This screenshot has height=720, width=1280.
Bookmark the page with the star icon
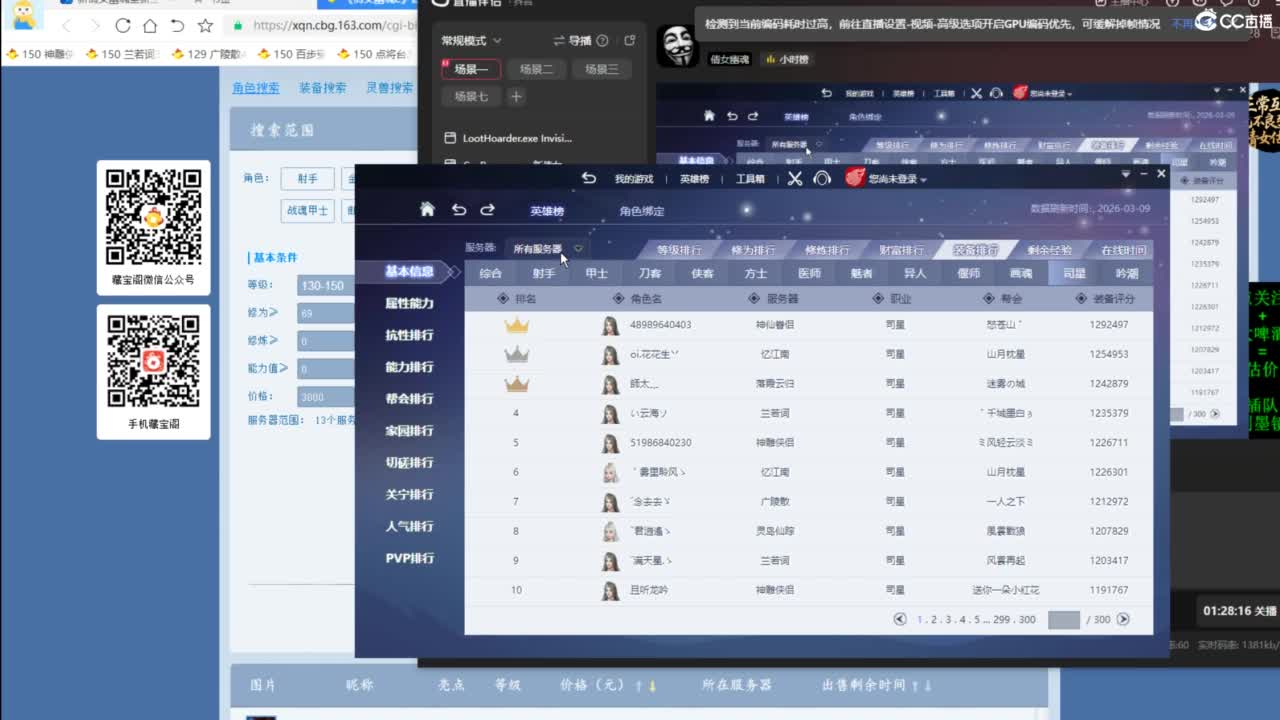point(205,25)
